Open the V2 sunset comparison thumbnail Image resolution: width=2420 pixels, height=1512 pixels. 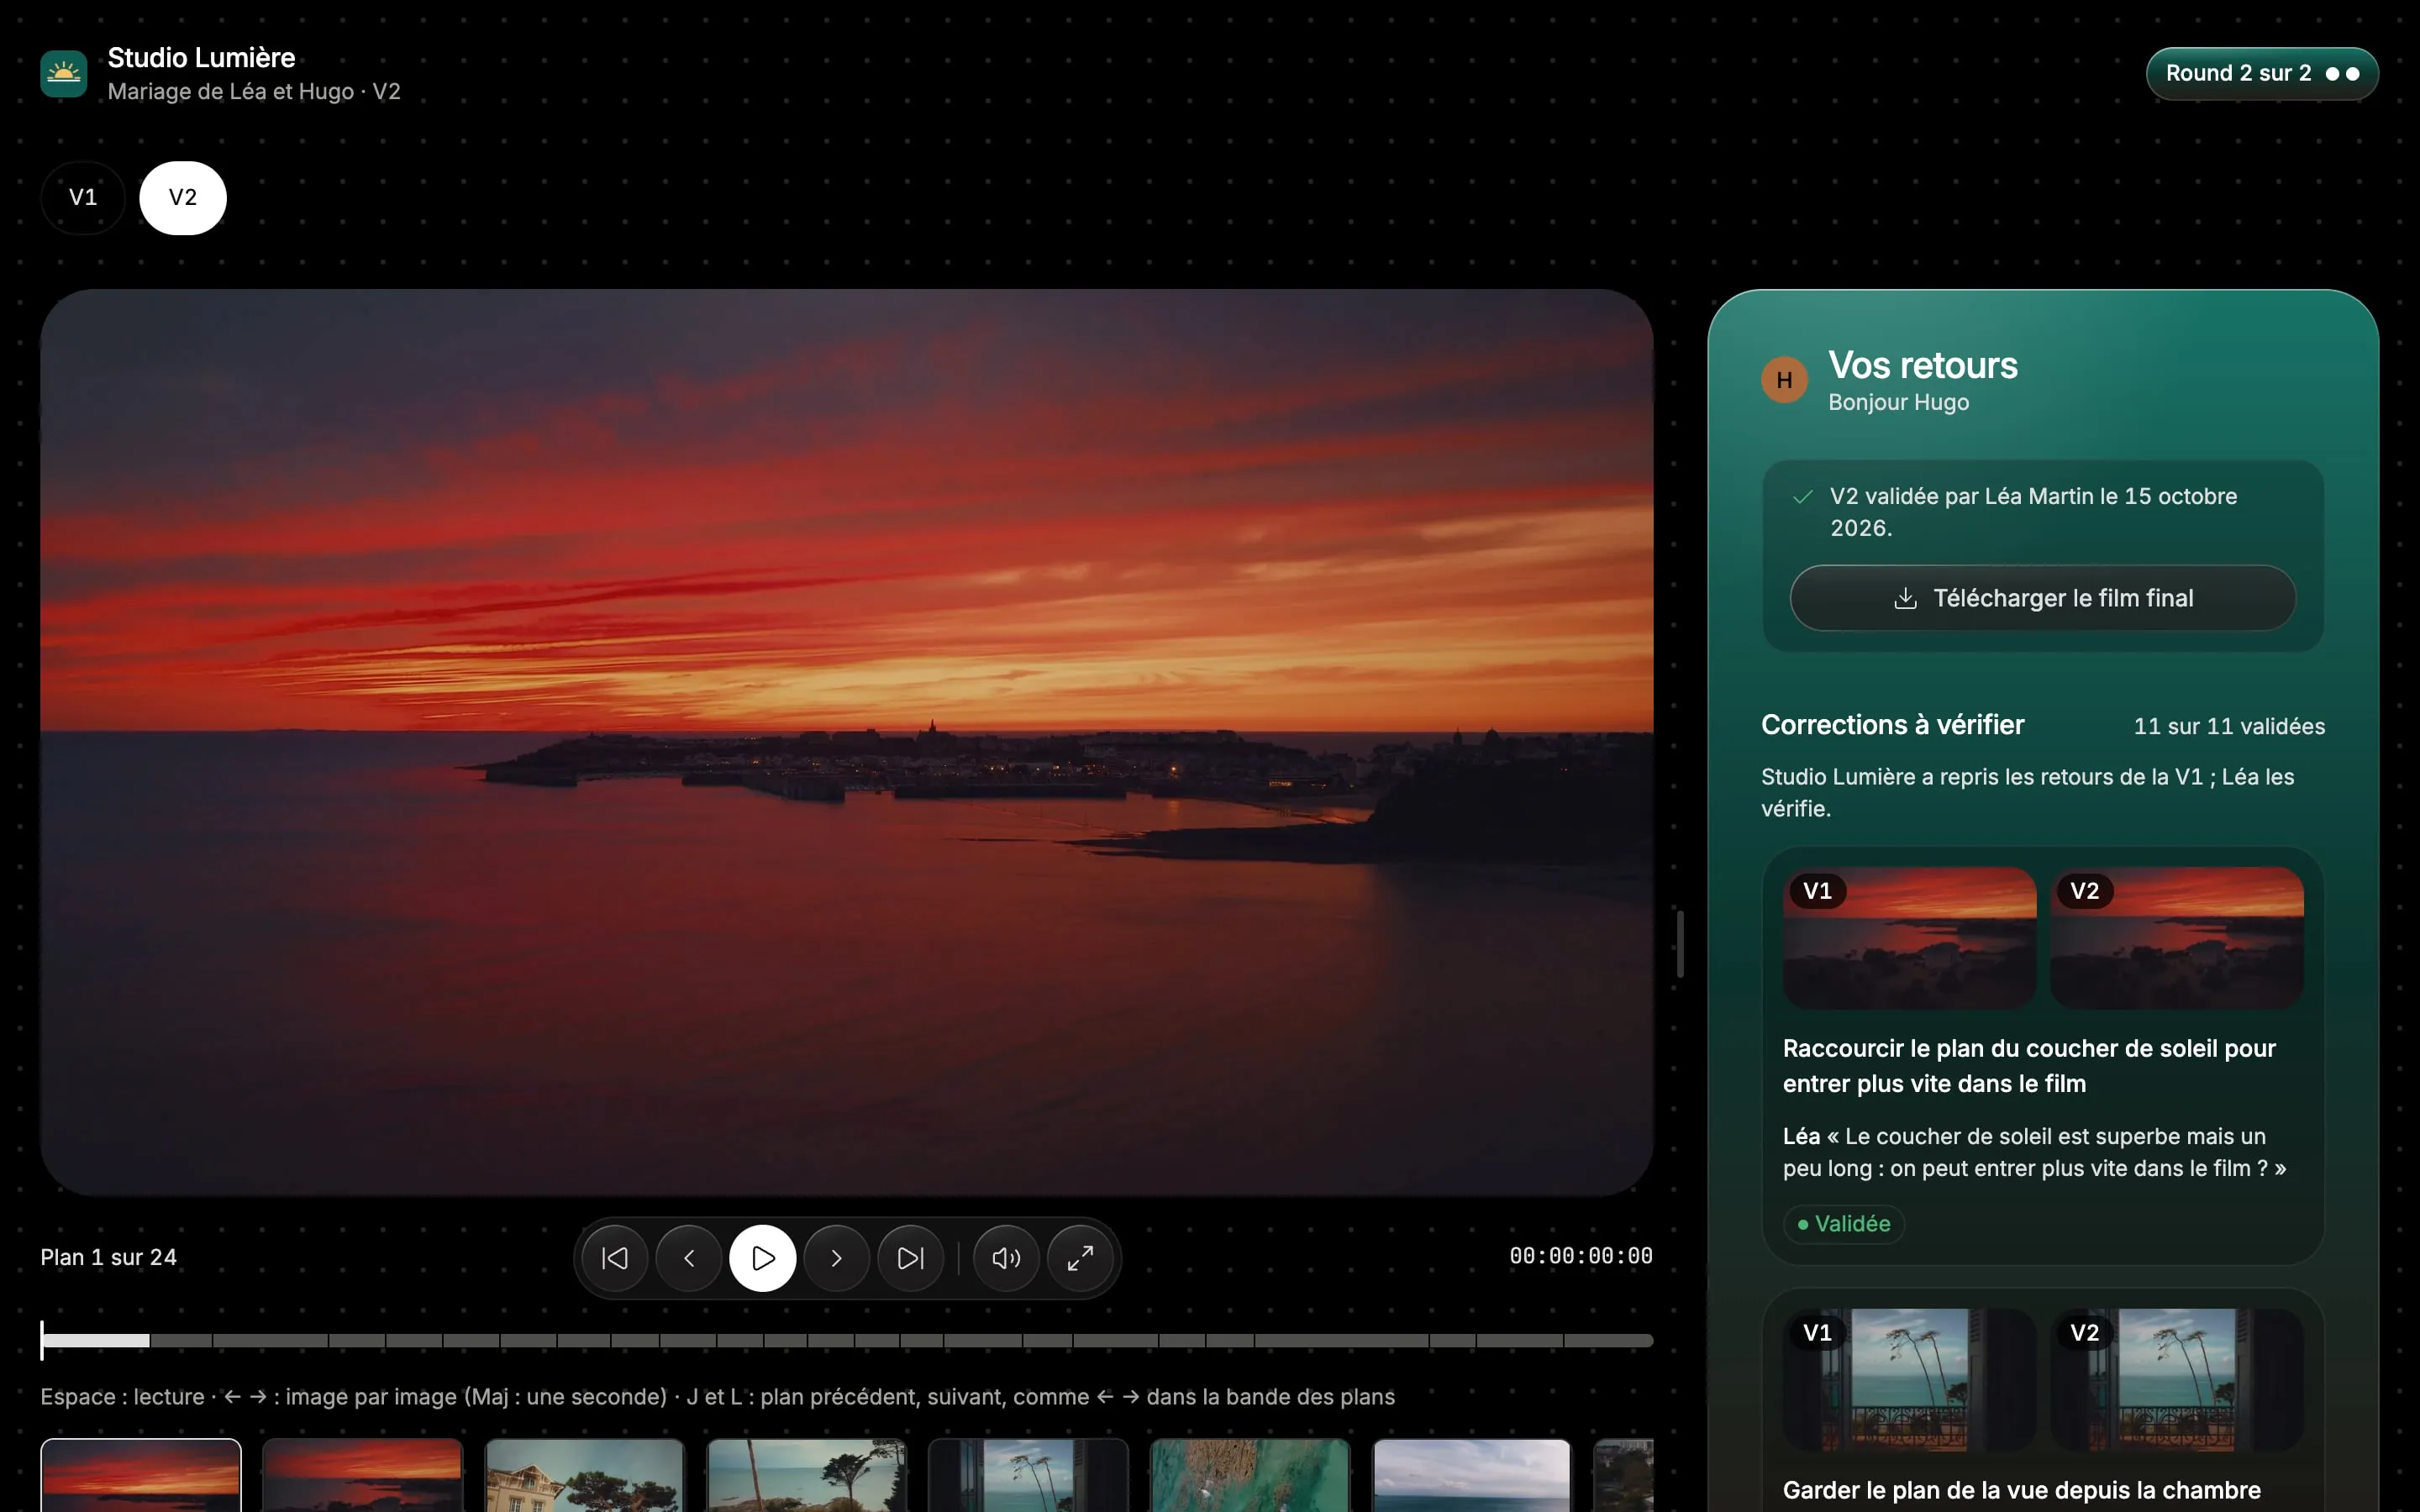point(2177,937)
